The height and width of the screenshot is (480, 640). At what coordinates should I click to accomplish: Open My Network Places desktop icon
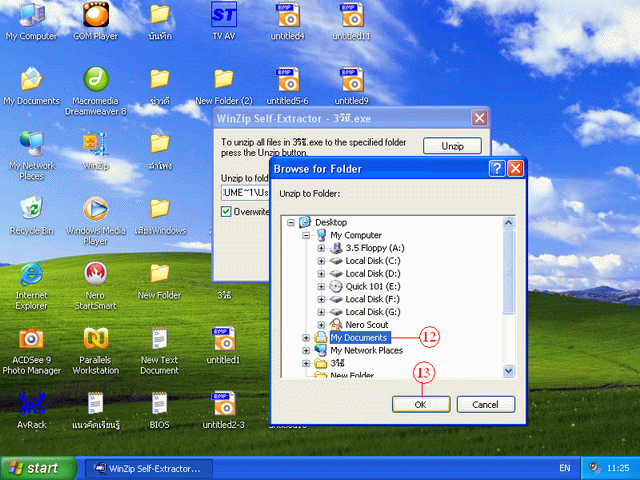pyautogui.click(x=31, y=156)
